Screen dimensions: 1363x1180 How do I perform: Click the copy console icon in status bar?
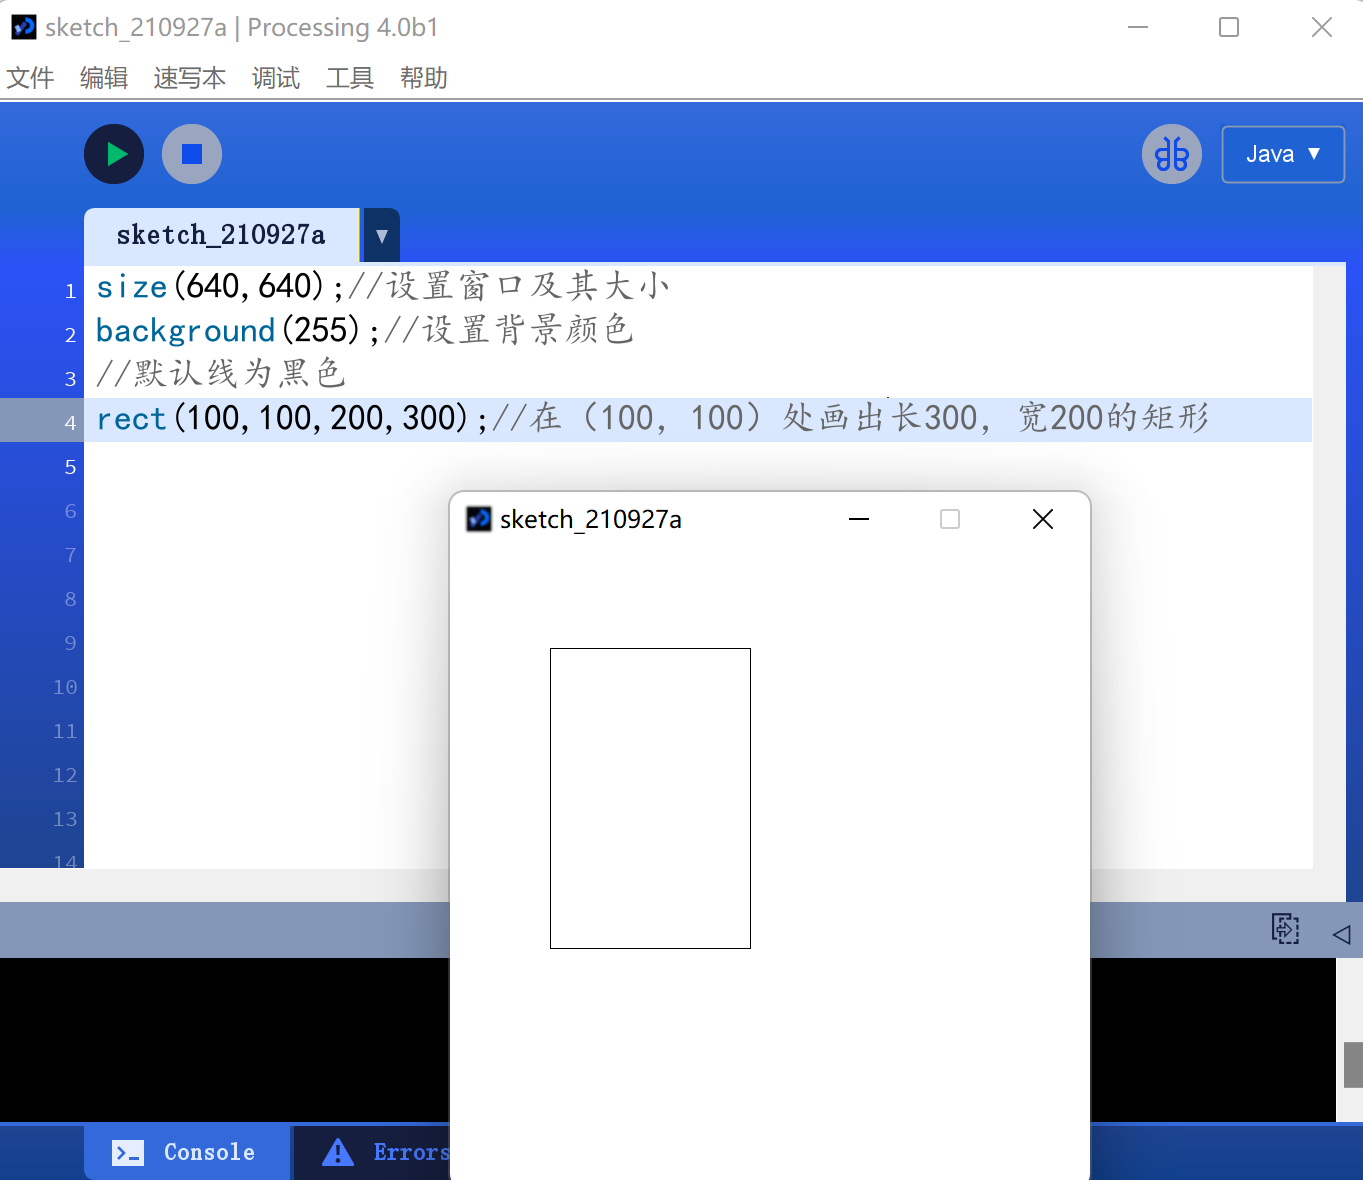pyautogui.click(x=1285, y=929)
